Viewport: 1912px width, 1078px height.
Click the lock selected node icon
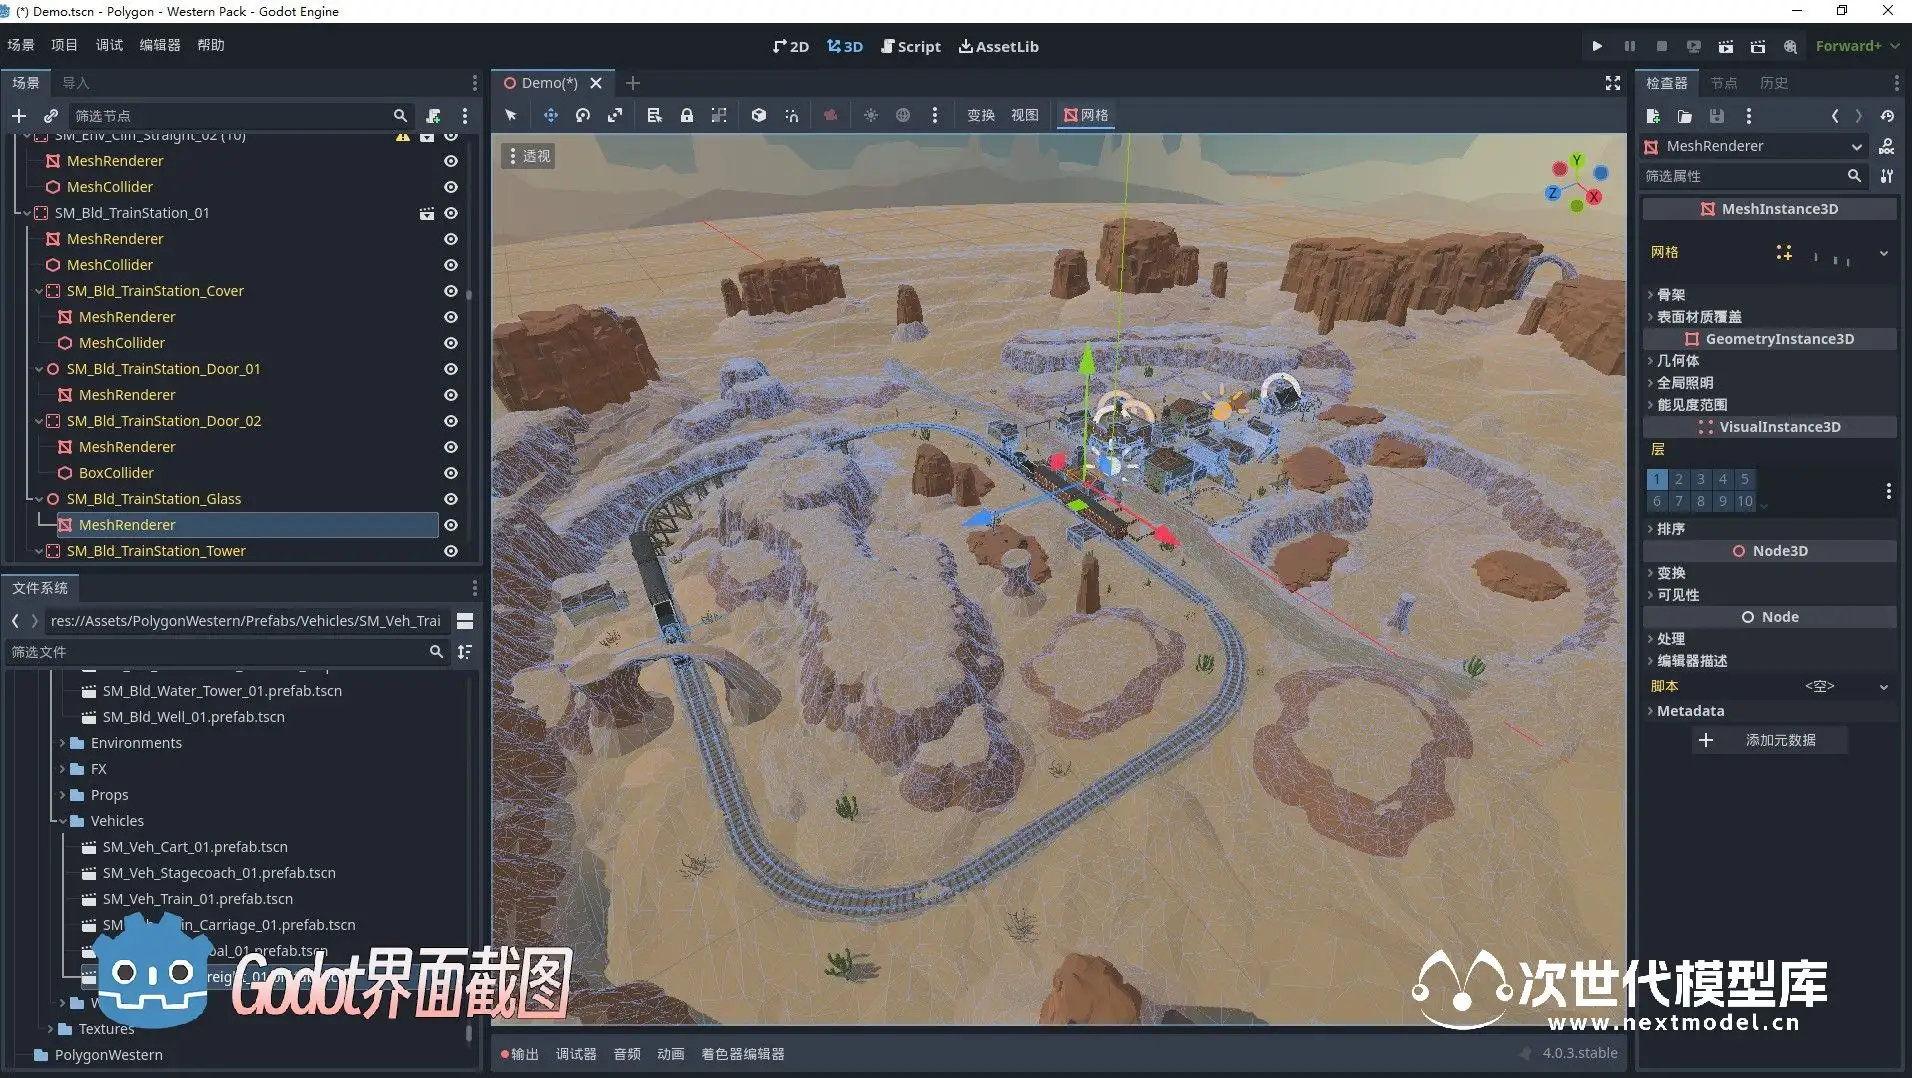(x=687, y=115)
